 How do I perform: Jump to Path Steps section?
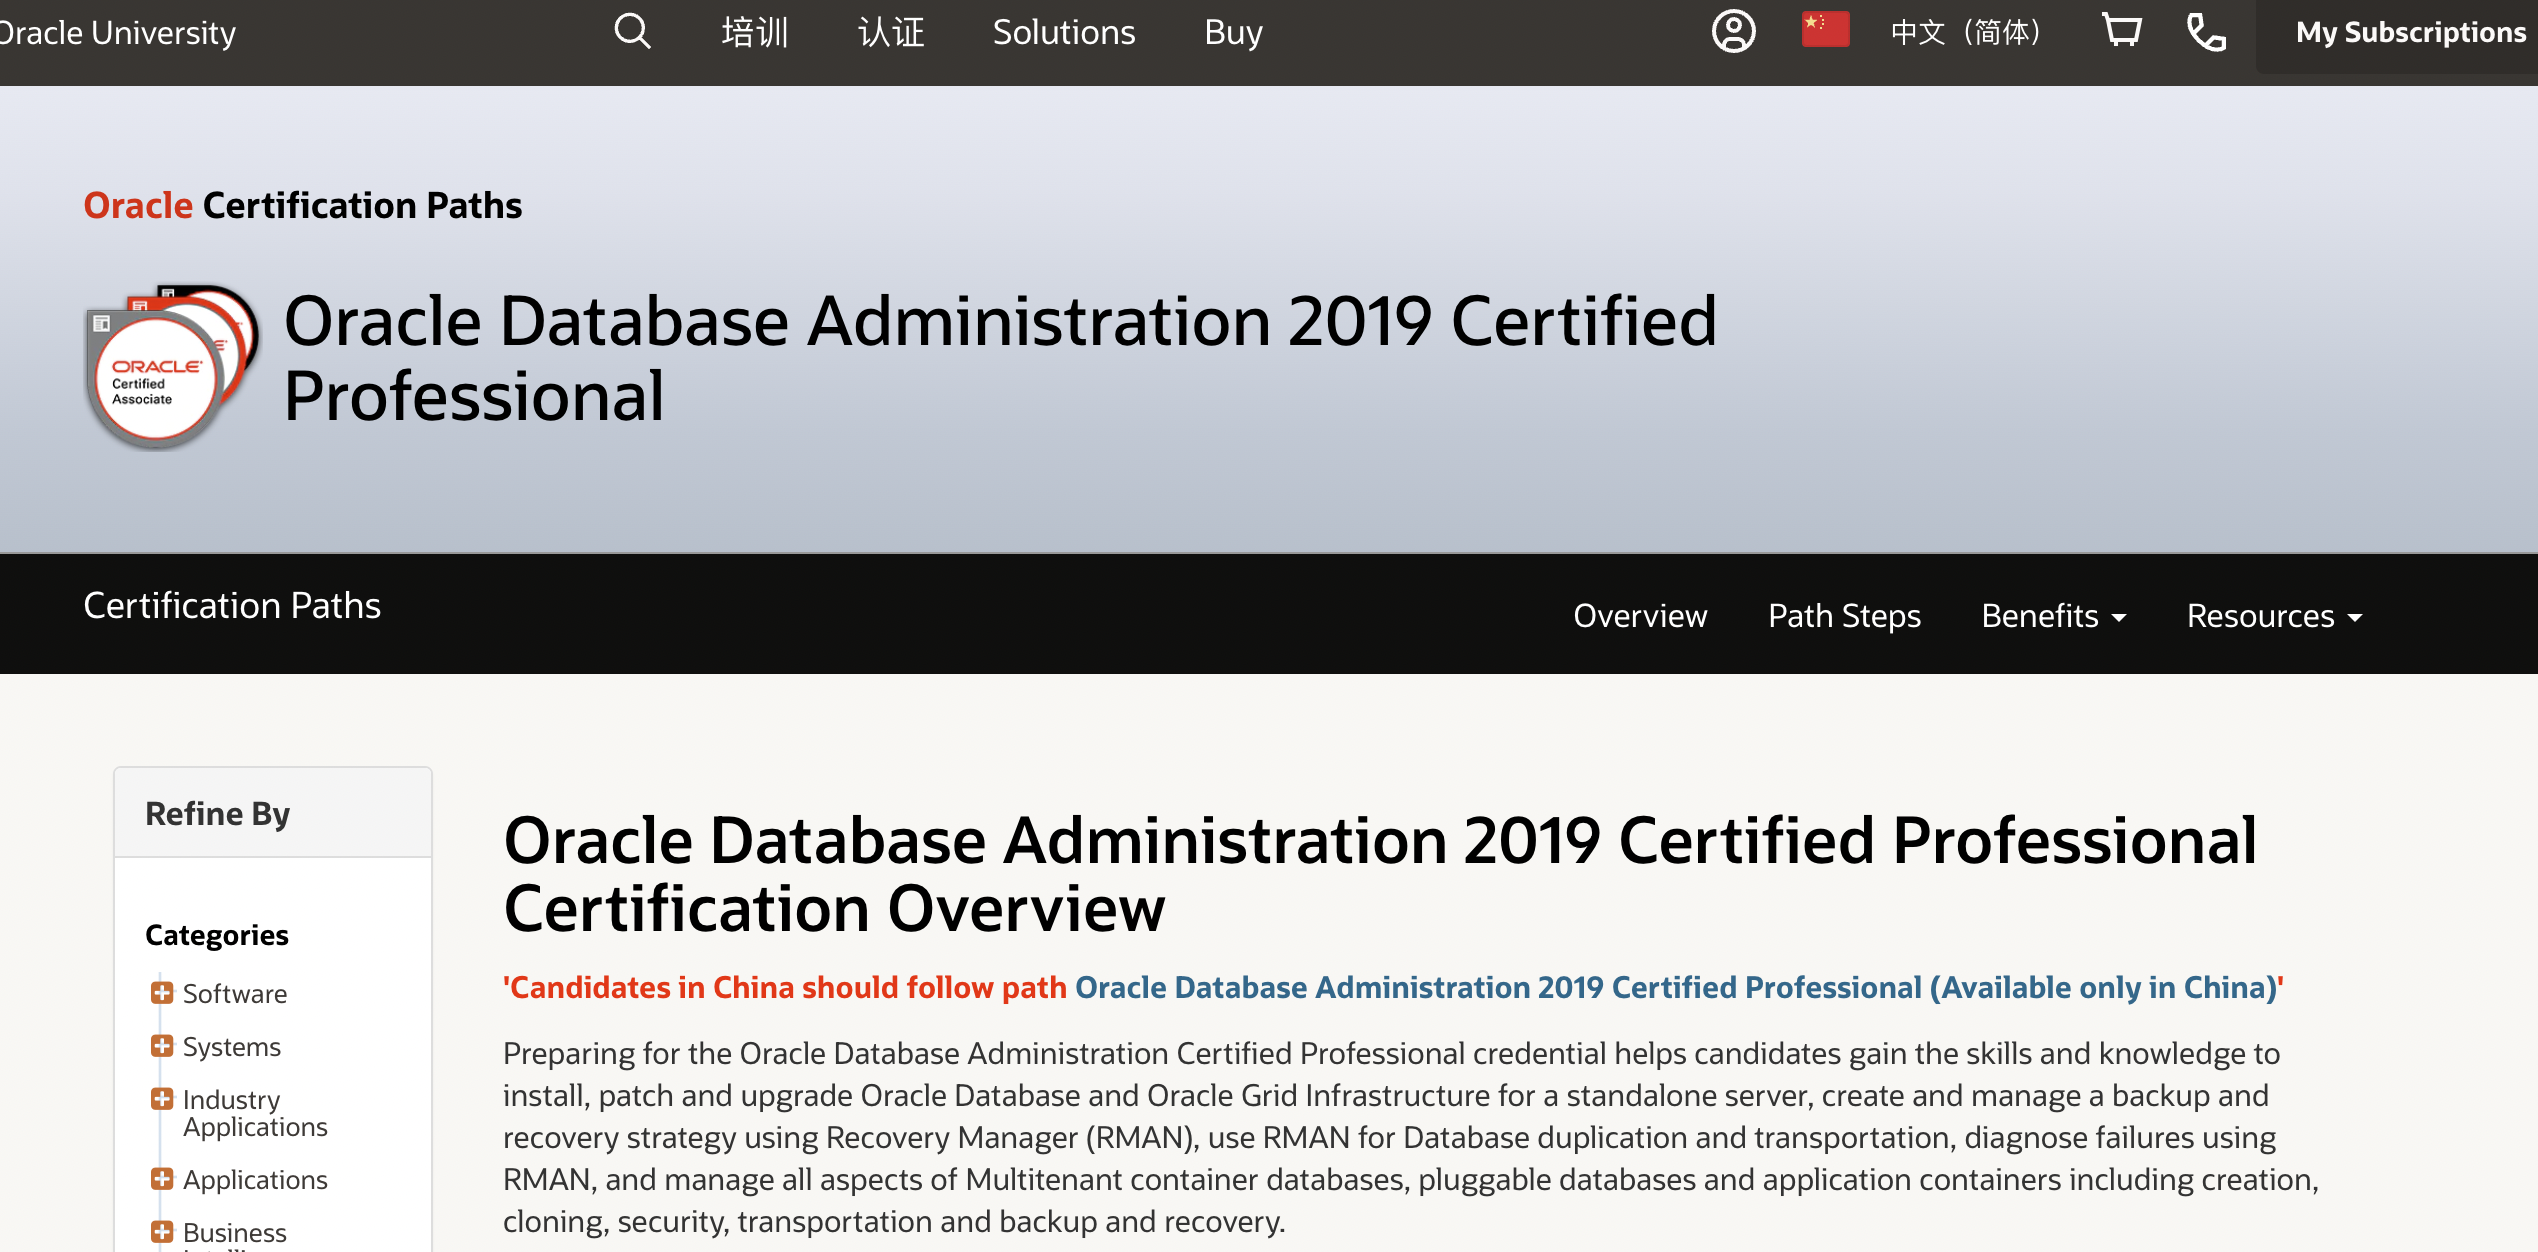pos(1844,616)
